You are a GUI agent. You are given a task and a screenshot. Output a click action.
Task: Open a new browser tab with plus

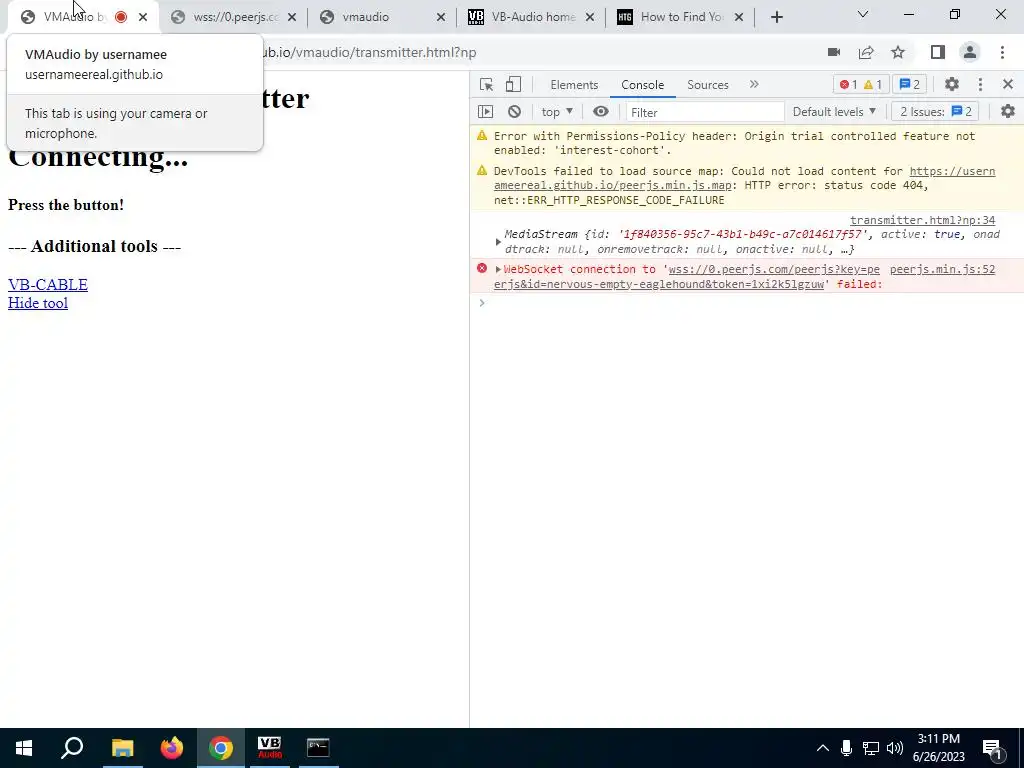point(776,17)
